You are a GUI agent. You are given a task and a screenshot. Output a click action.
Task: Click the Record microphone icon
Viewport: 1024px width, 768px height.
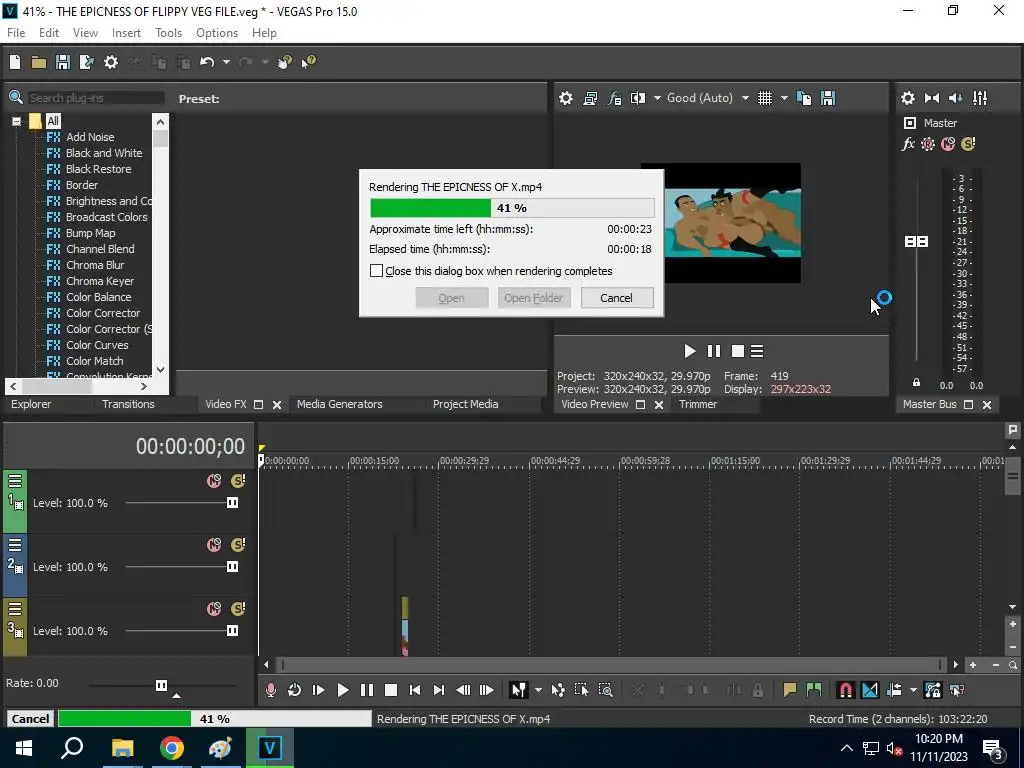pos(270,690)
